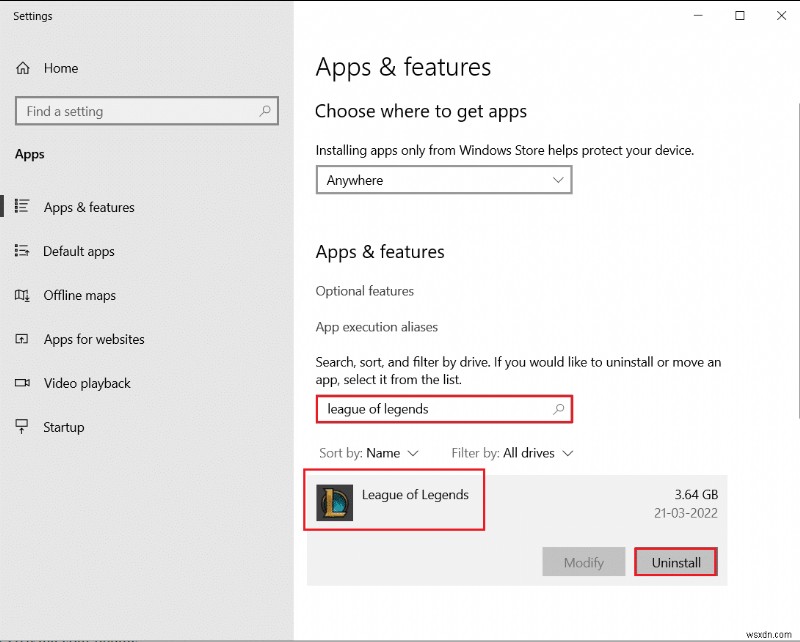Click the Home icon in sidebar
This screenshot has width=800, height=642.
click(x=23, y=68)
